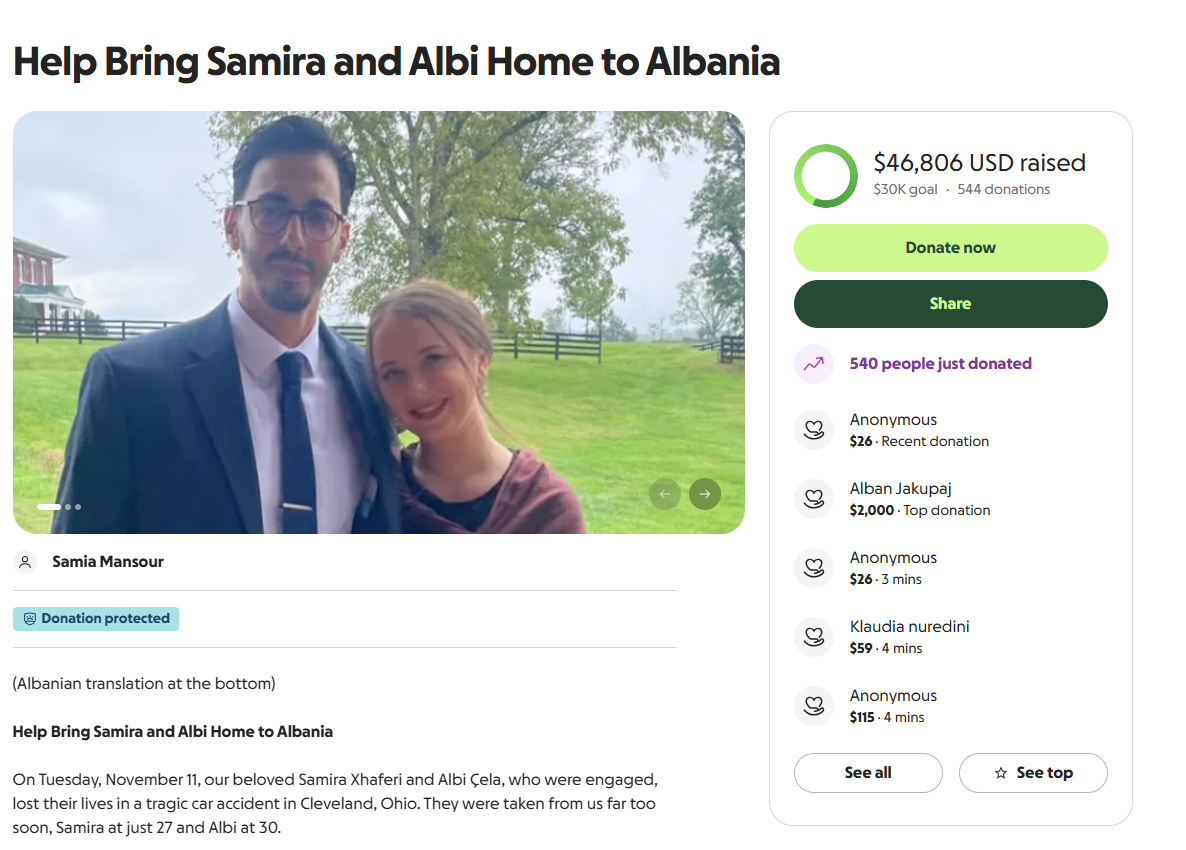Image resolution: width=1186 pixels, height=850 pixels.
Task: Click the heart-hand icon next to Alban Jakupaj
Action: [814, 499]
